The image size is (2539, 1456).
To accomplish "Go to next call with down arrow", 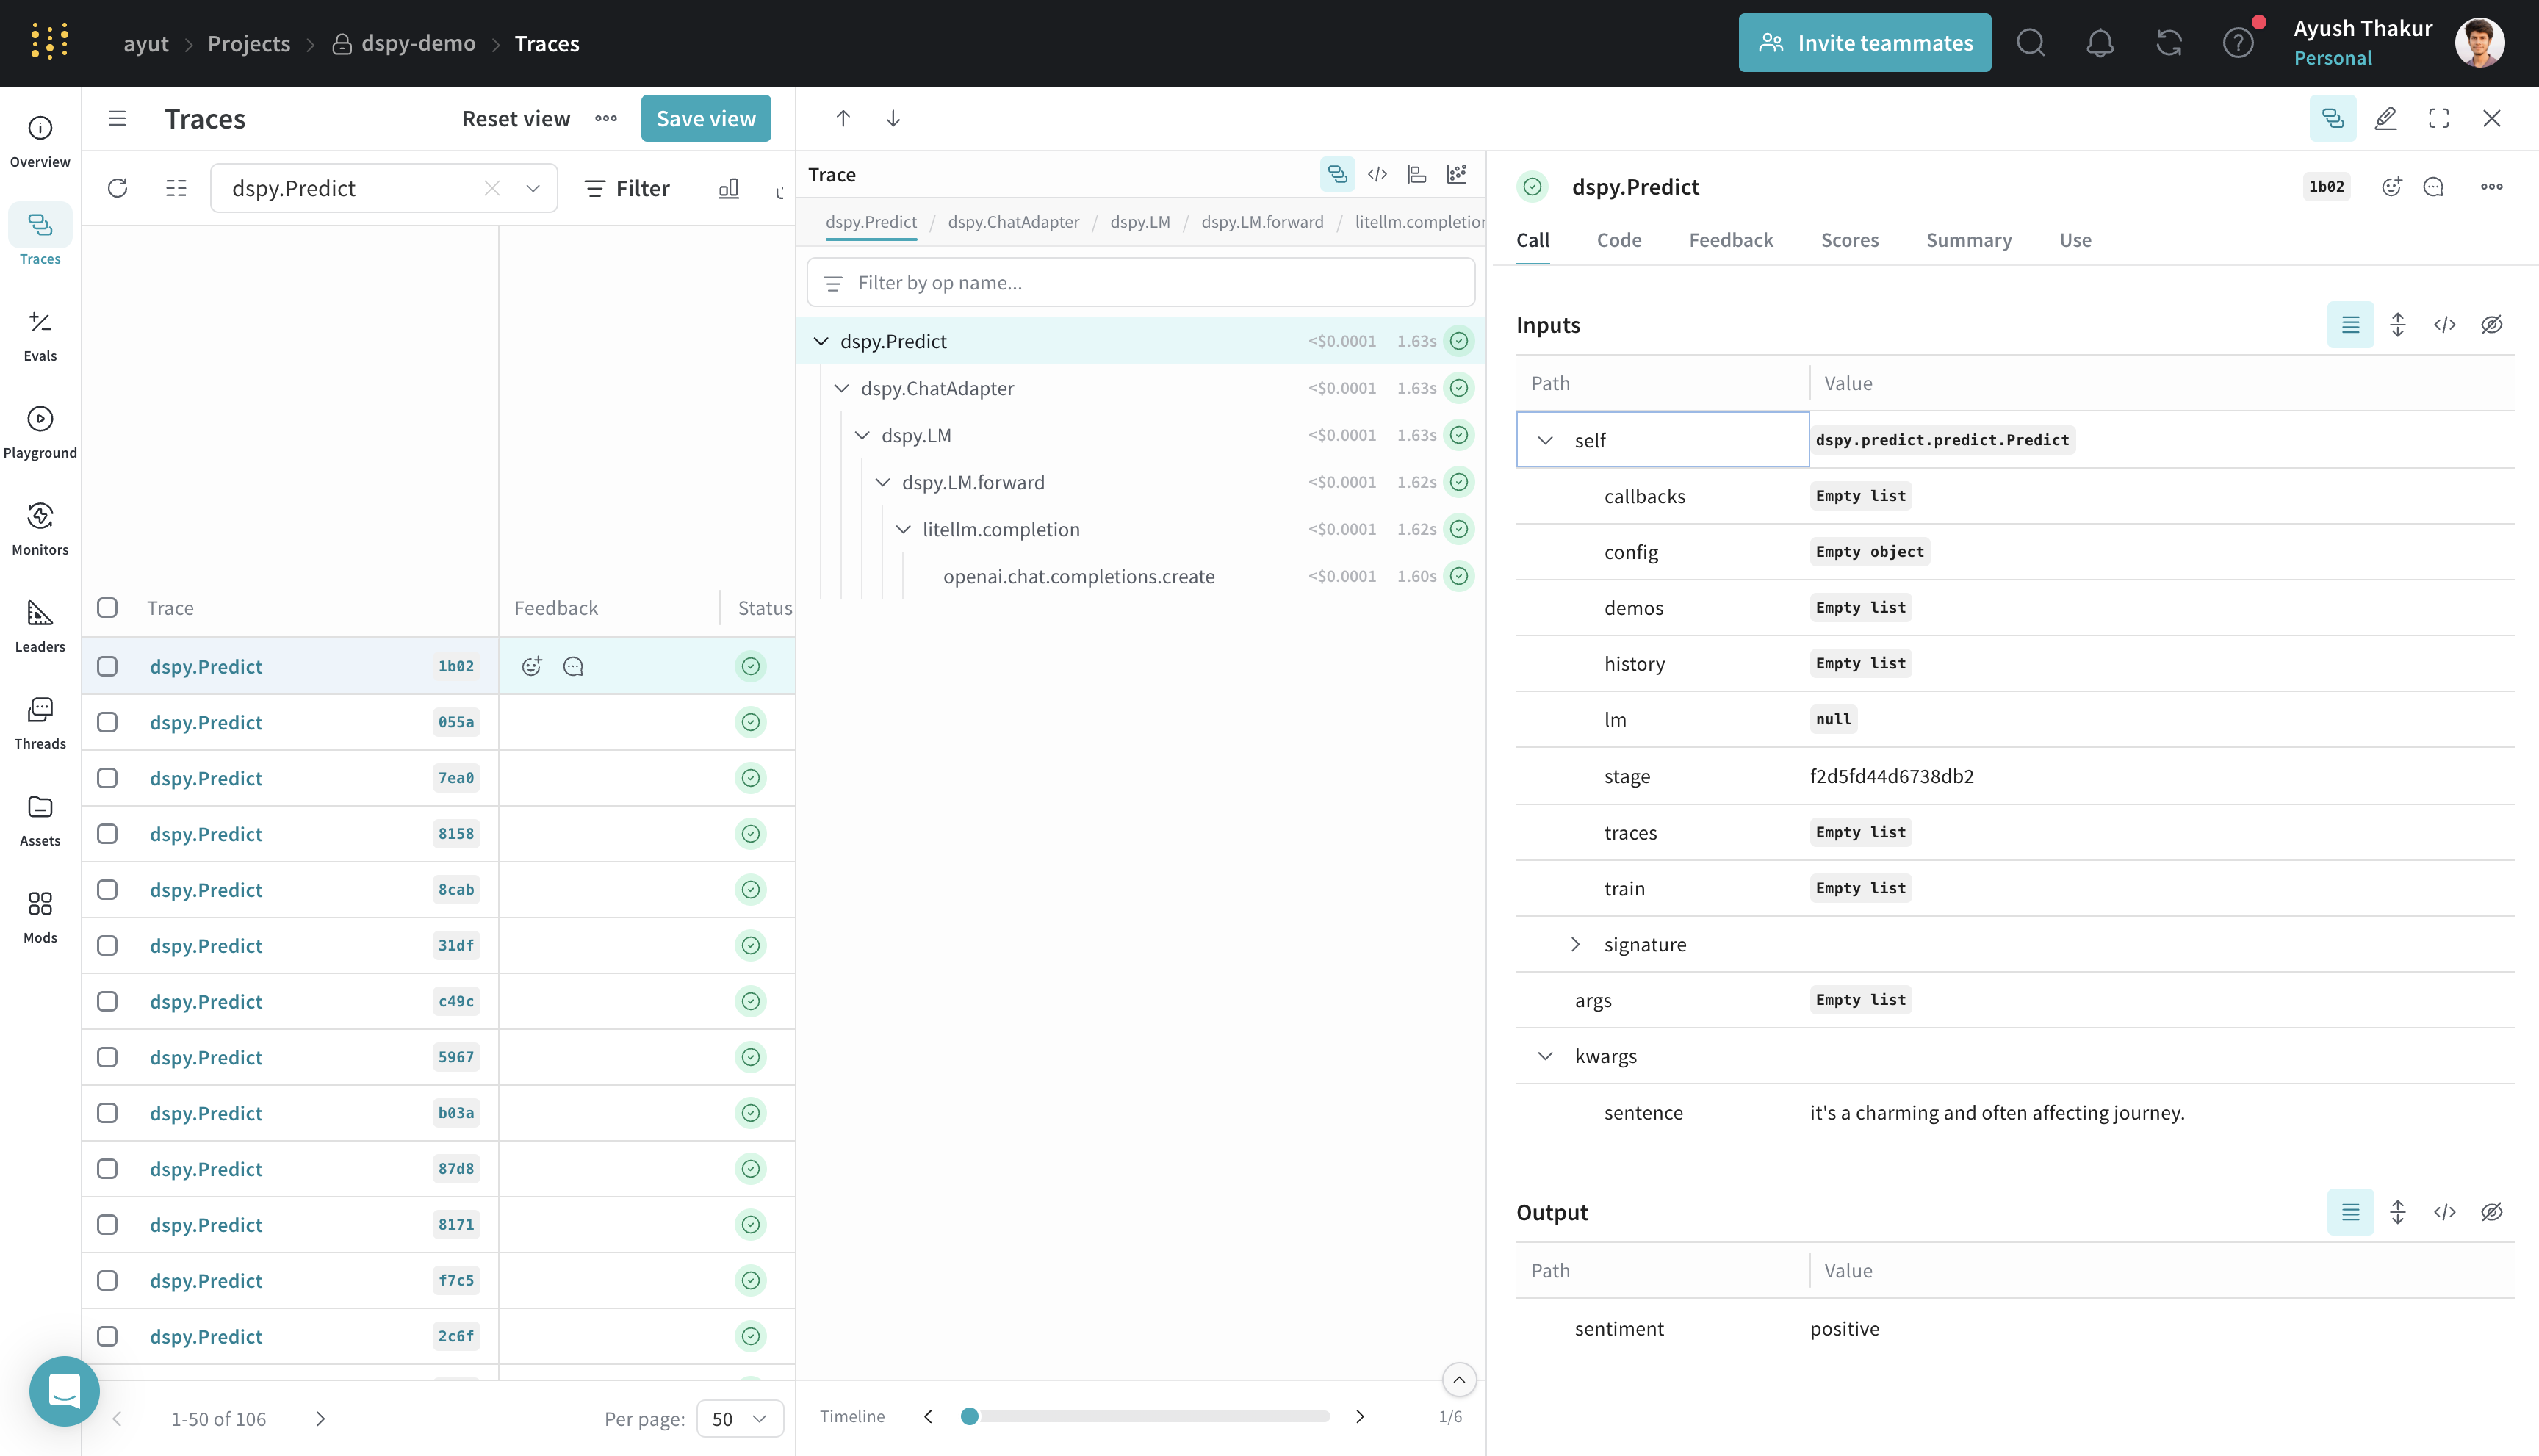I will click(893, 118).
